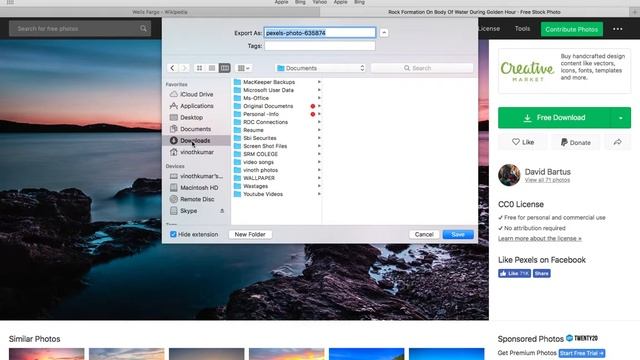
Task: Share the photo with arrow icon
Action: point(618,142)
